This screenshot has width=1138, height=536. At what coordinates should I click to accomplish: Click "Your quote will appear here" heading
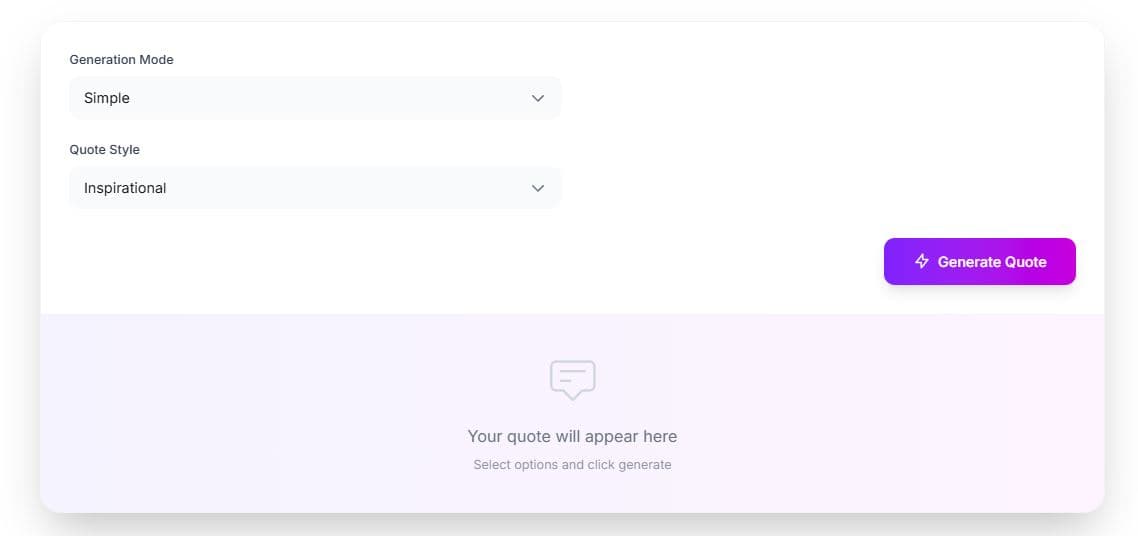572,436
